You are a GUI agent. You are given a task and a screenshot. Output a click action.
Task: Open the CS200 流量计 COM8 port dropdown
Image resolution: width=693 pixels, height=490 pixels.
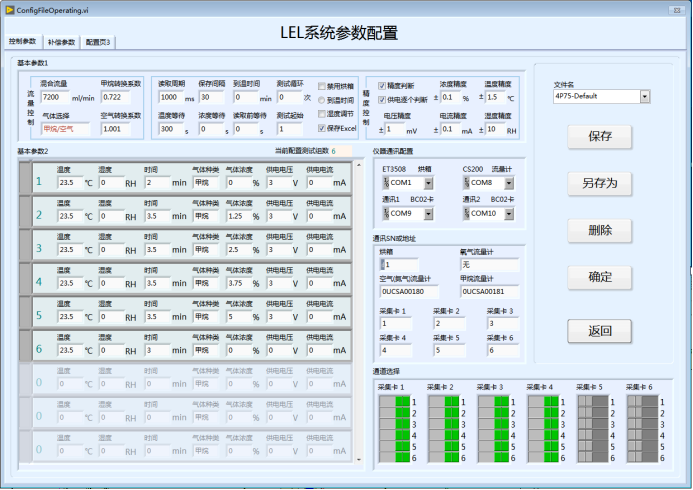[x=509, y=182]
